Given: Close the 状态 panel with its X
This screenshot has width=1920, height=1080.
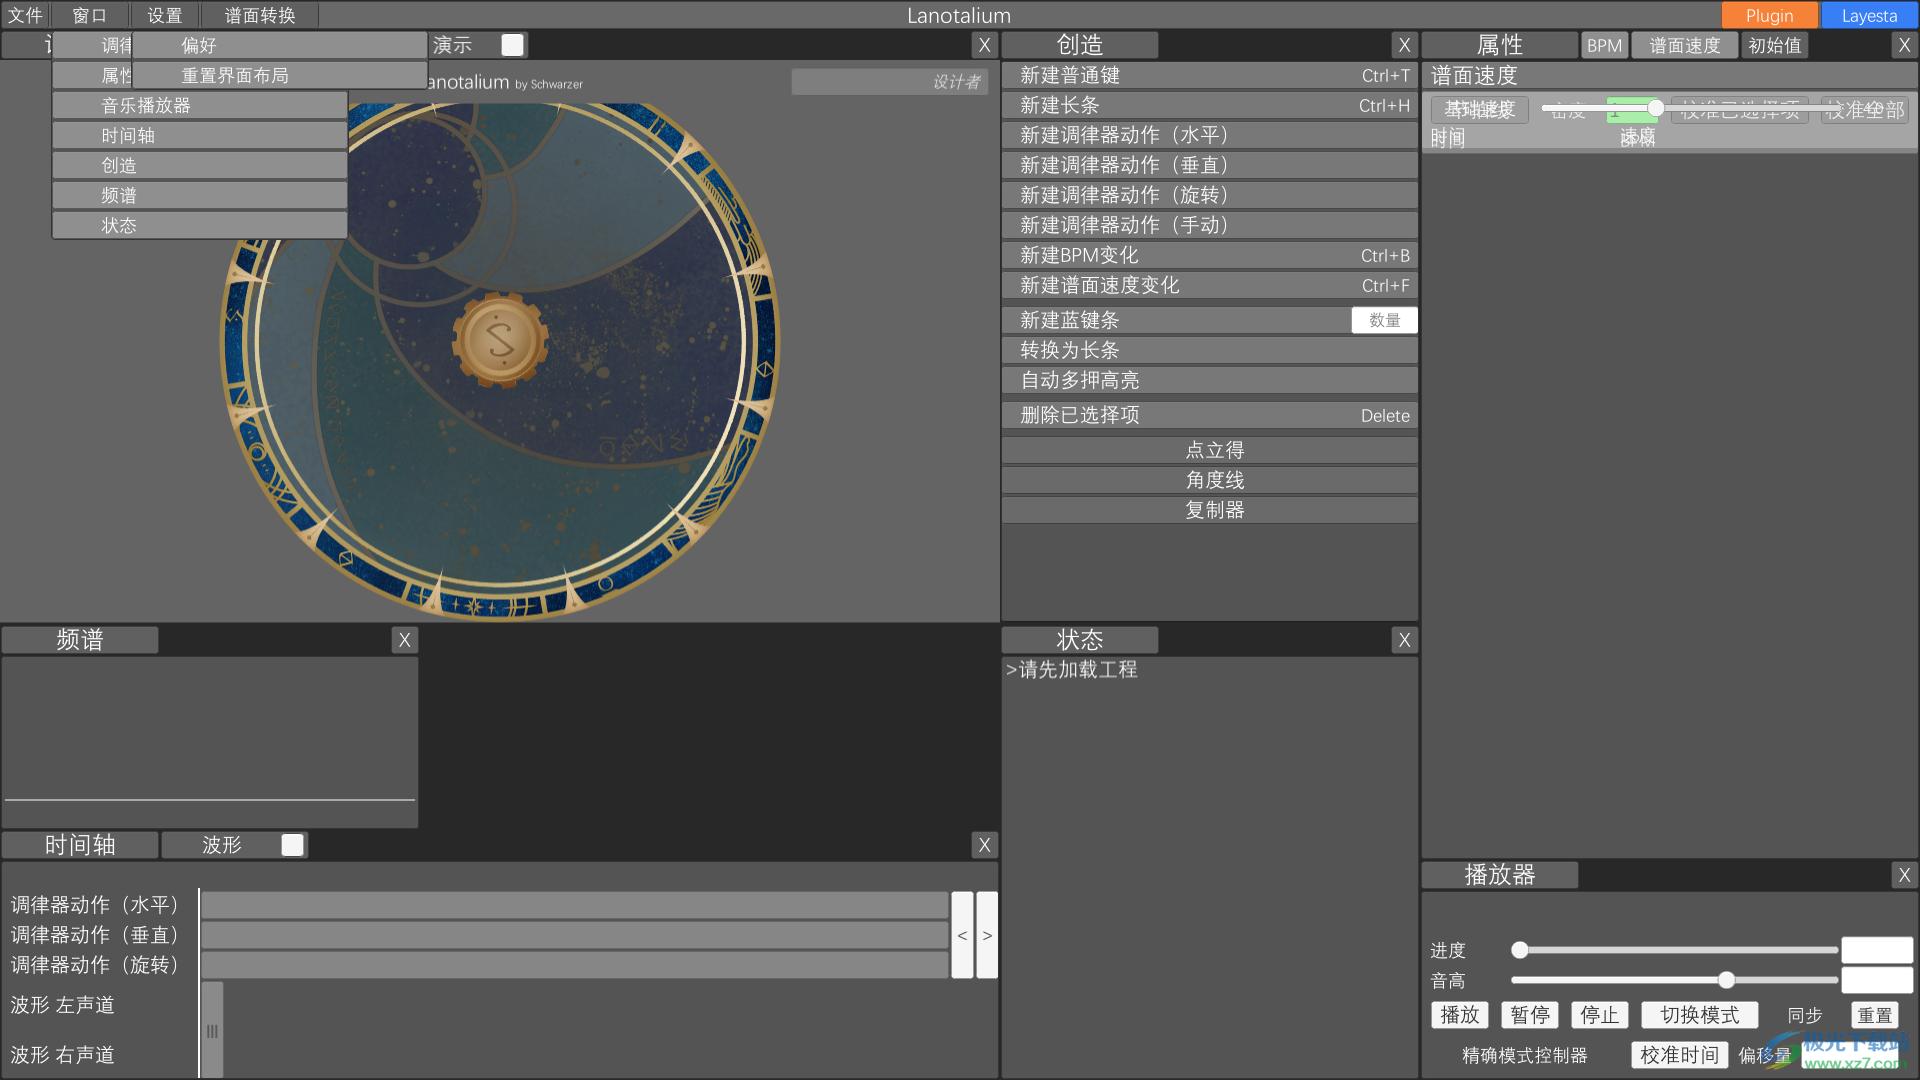Looking at the screenshot, I should click(1404, 640).
